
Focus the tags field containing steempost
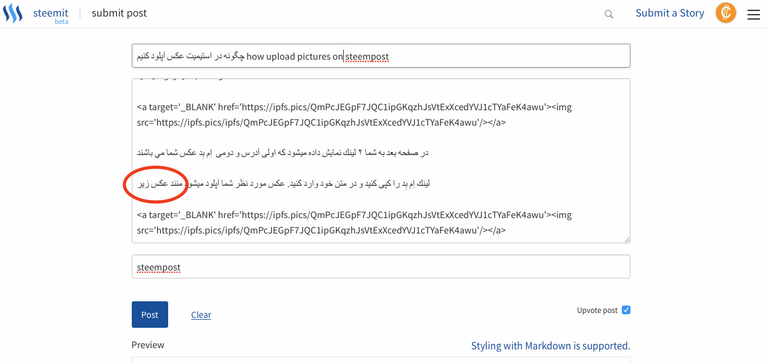[381, 267]
